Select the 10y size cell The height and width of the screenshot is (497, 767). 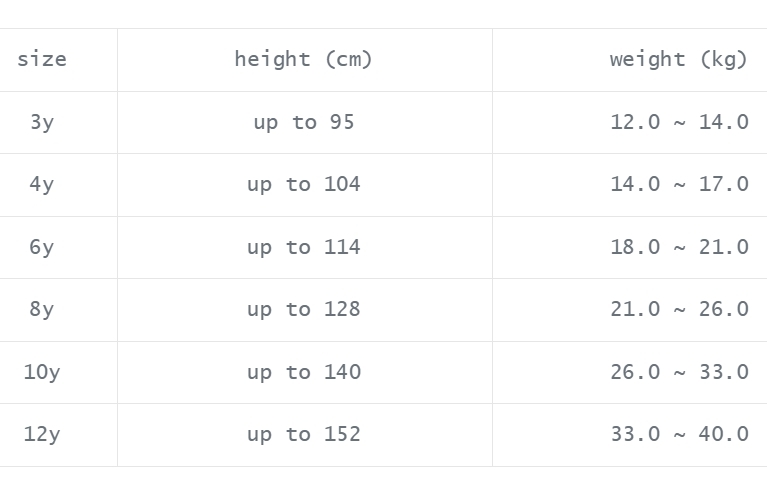click(42, 372)
